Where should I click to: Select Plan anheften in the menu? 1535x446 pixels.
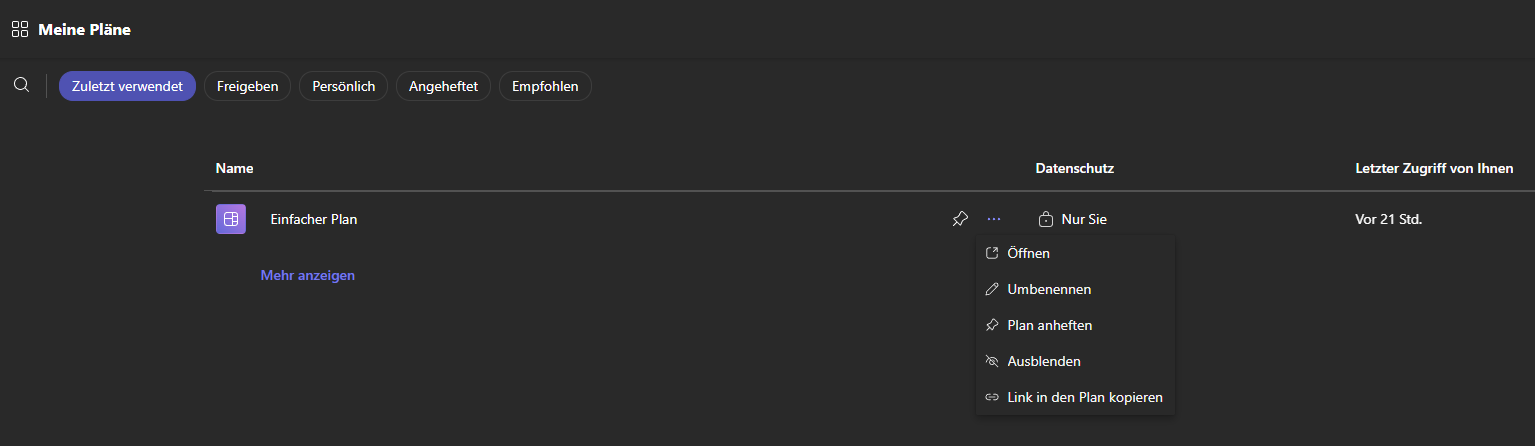coord(1075,325)
